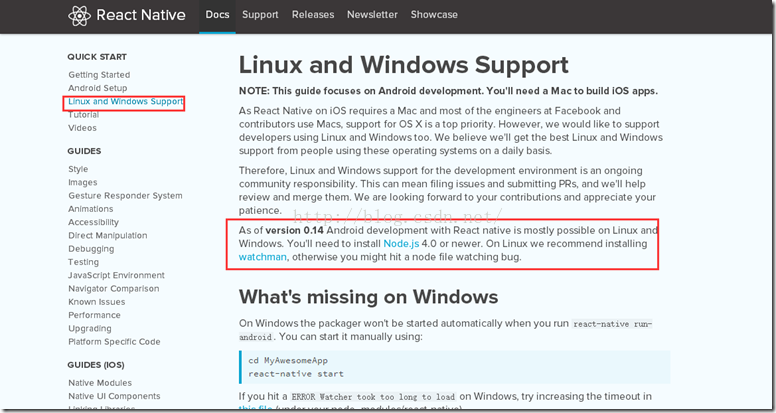
Task: Open the Newsletter nav link
Action: [x=373, y=15]
